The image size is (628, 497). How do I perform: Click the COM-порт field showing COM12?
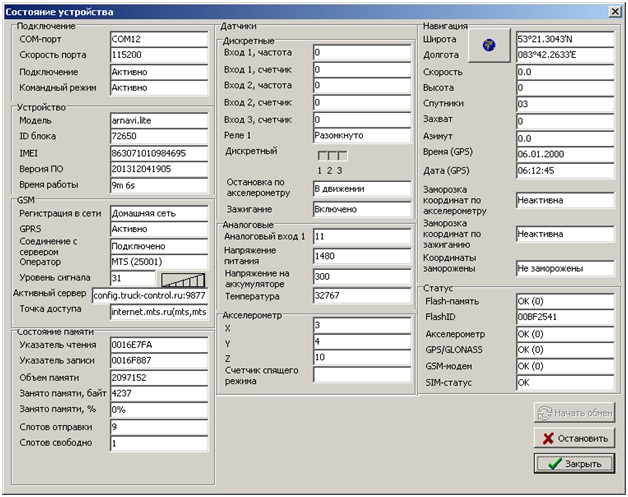(x=158, y=38)
